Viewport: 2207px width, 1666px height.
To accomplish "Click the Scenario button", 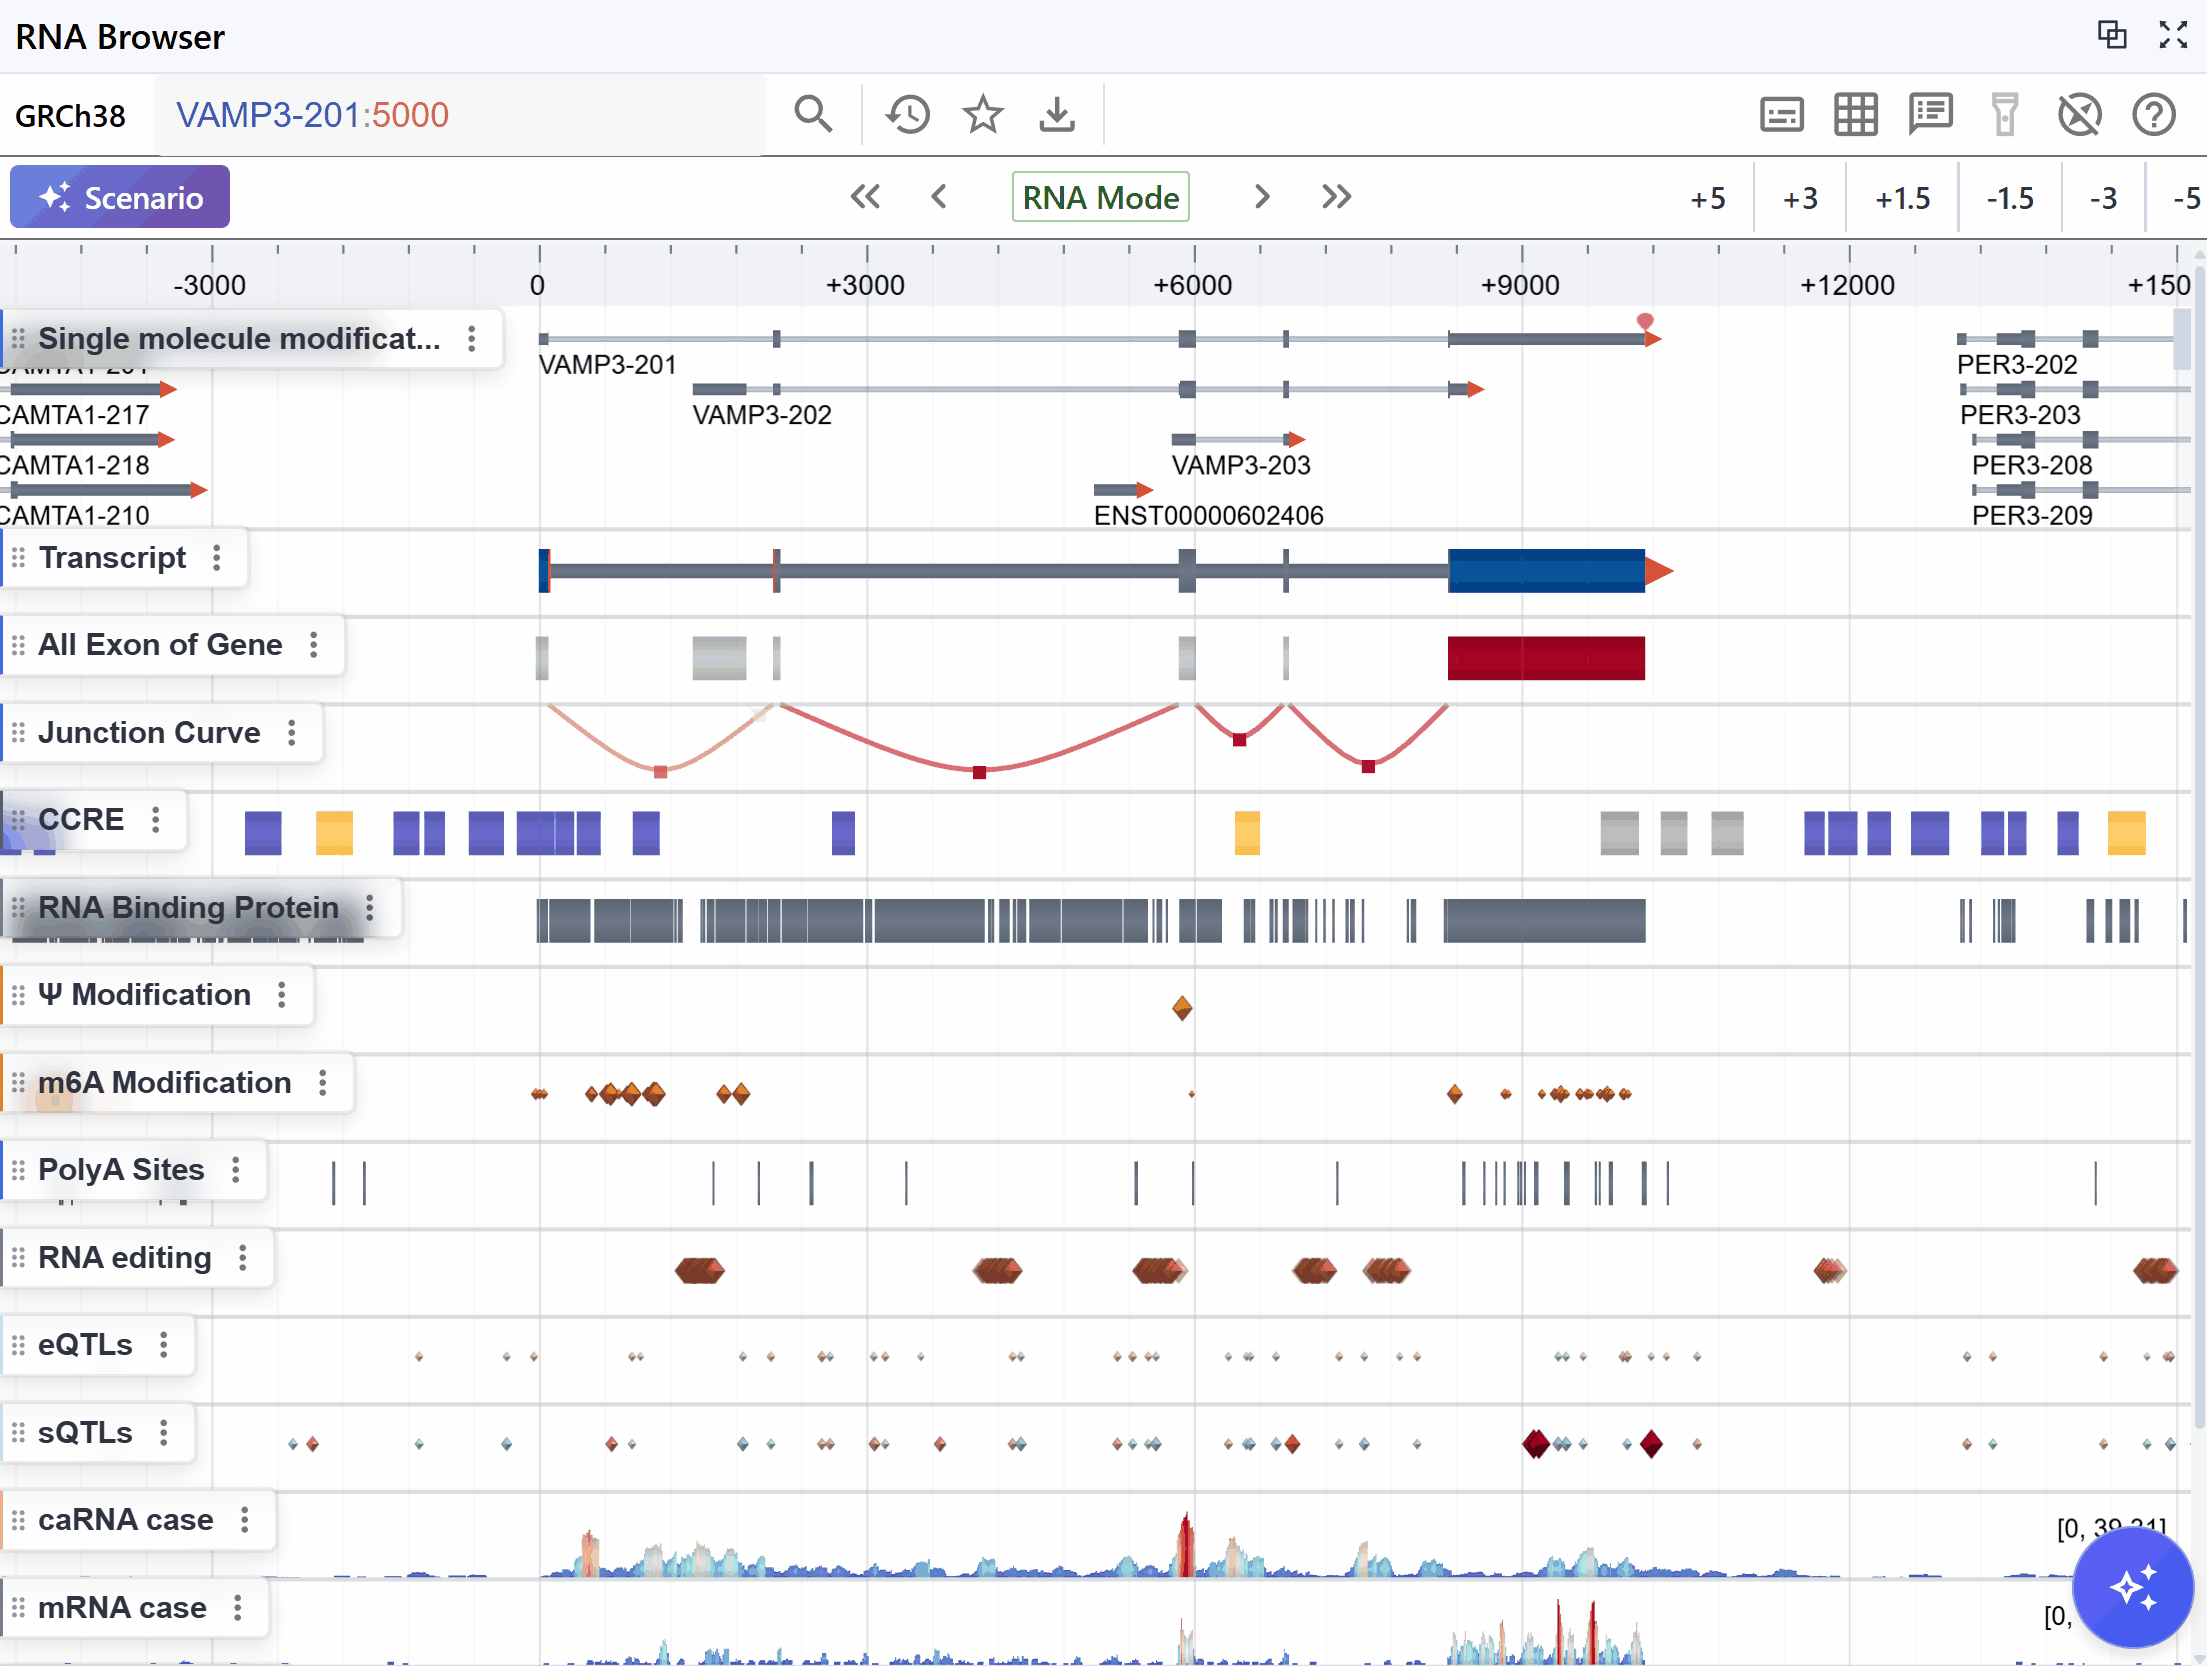I will coord(120,197).
